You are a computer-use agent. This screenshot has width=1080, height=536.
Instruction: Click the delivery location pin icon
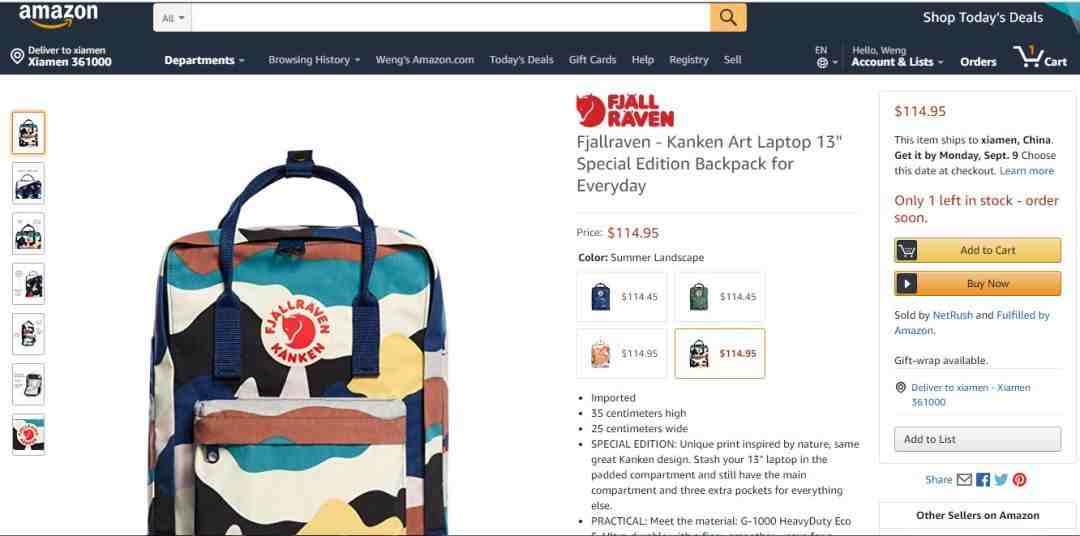coord(17,56)
